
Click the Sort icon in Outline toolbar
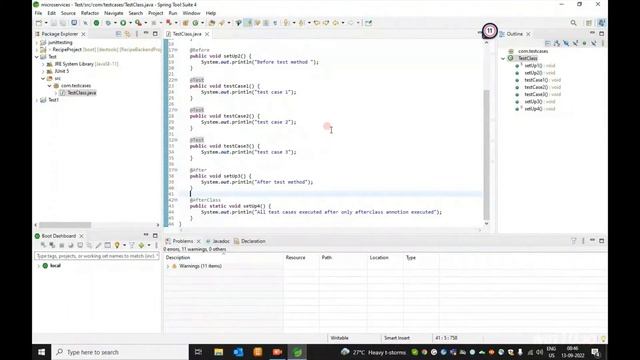pyautogui.click(x=557, y=43)
